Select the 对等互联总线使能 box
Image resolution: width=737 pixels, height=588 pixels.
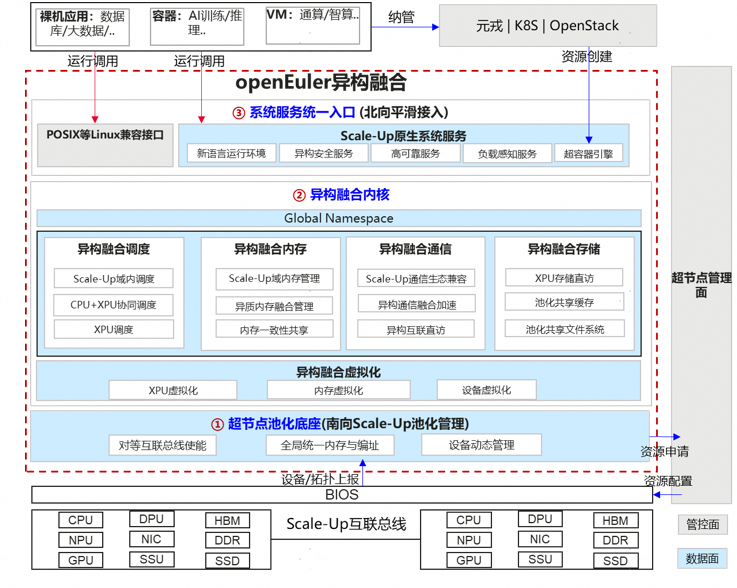(x=161, y=445)
